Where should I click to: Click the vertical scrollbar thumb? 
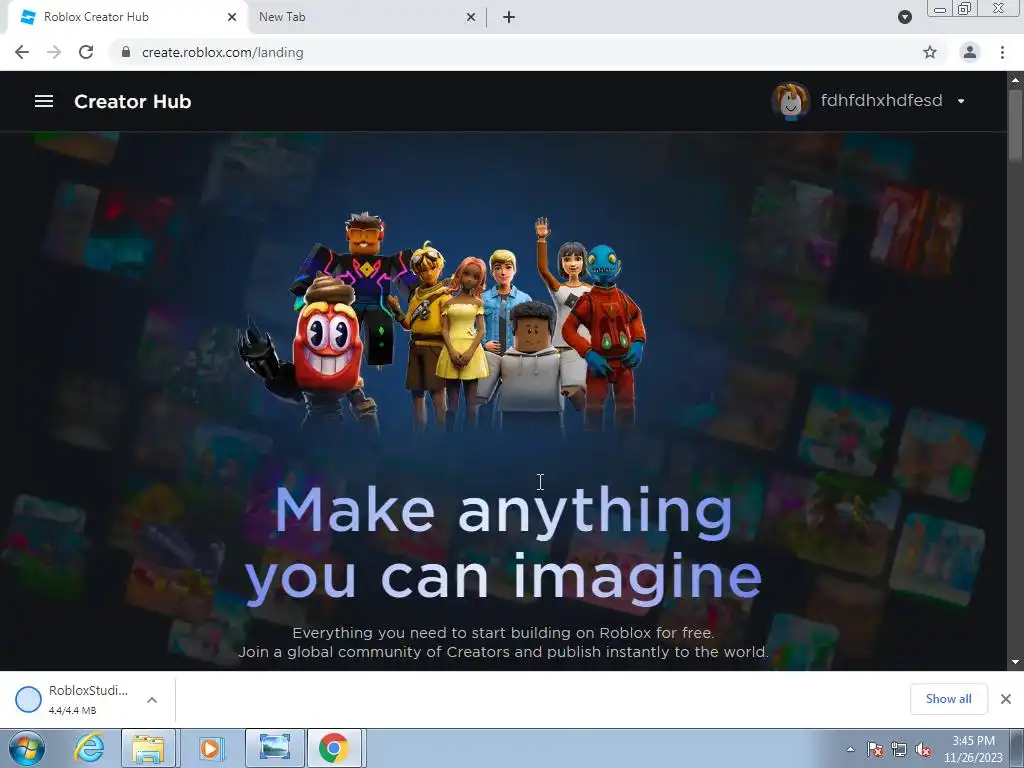click(1015, 124)
